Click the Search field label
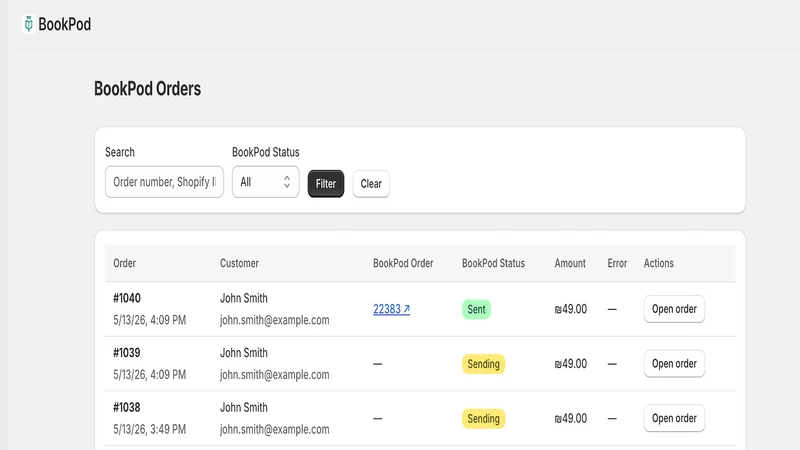This screenshot has width=800, height=450. 120,152
